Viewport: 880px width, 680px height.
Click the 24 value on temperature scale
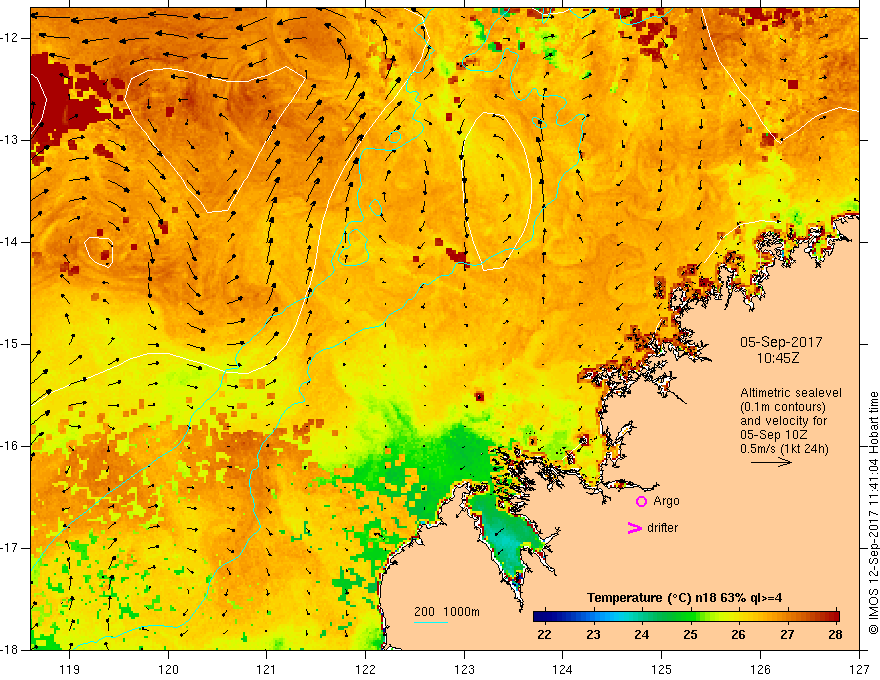tap(641, 635)
